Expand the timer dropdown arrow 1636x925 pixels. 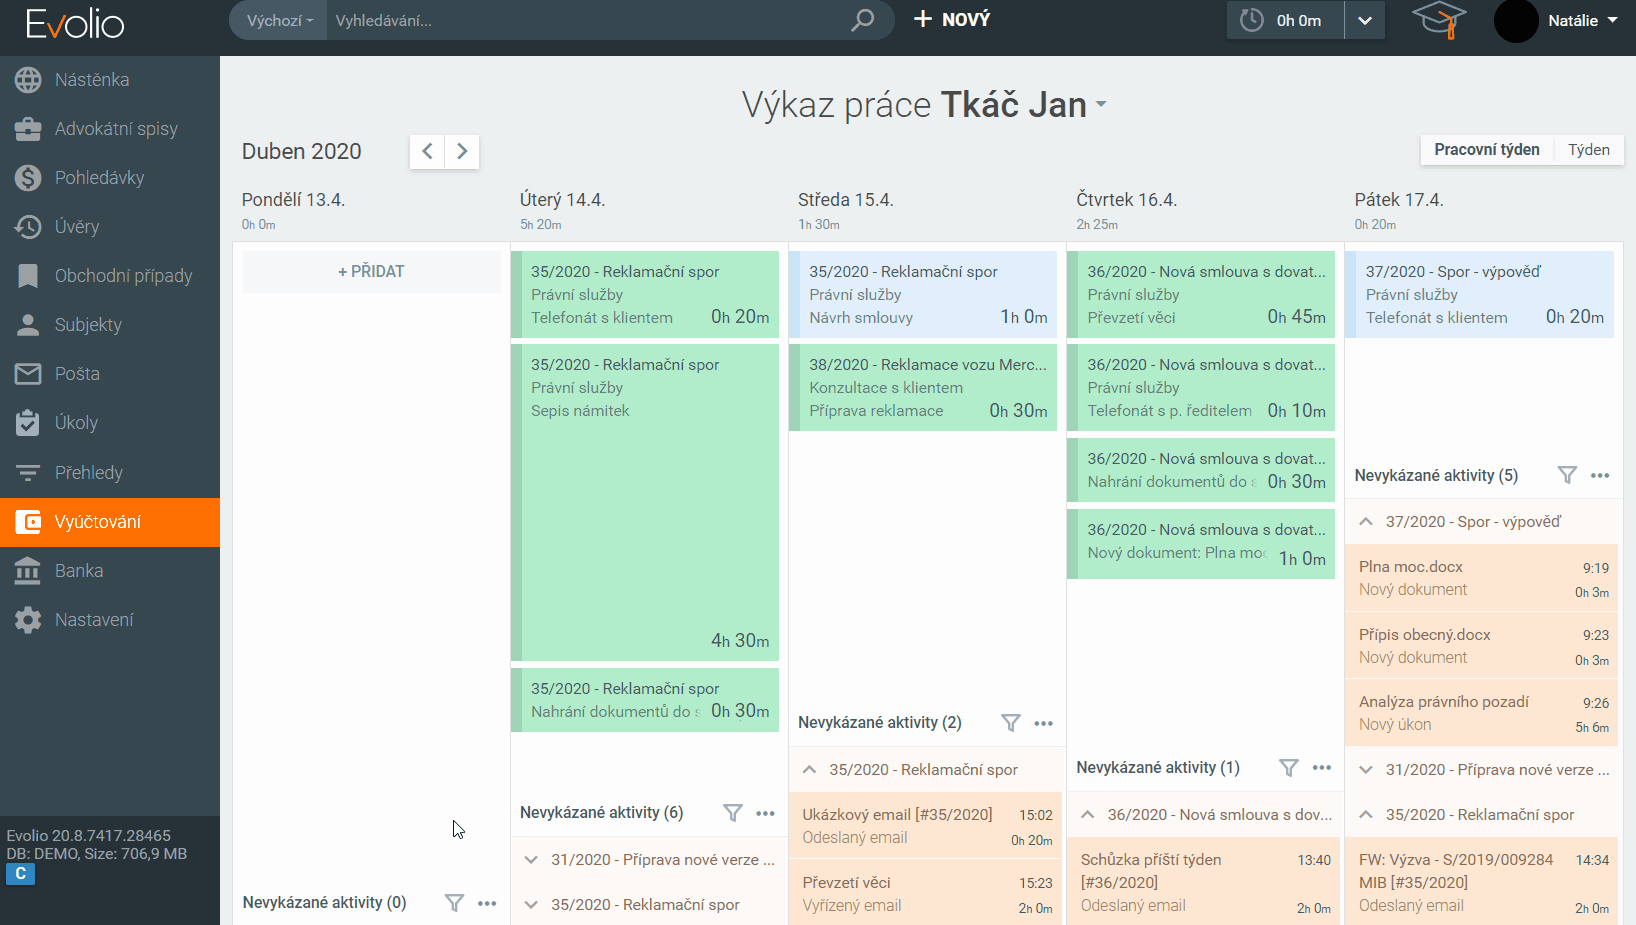pos(1365,20)
